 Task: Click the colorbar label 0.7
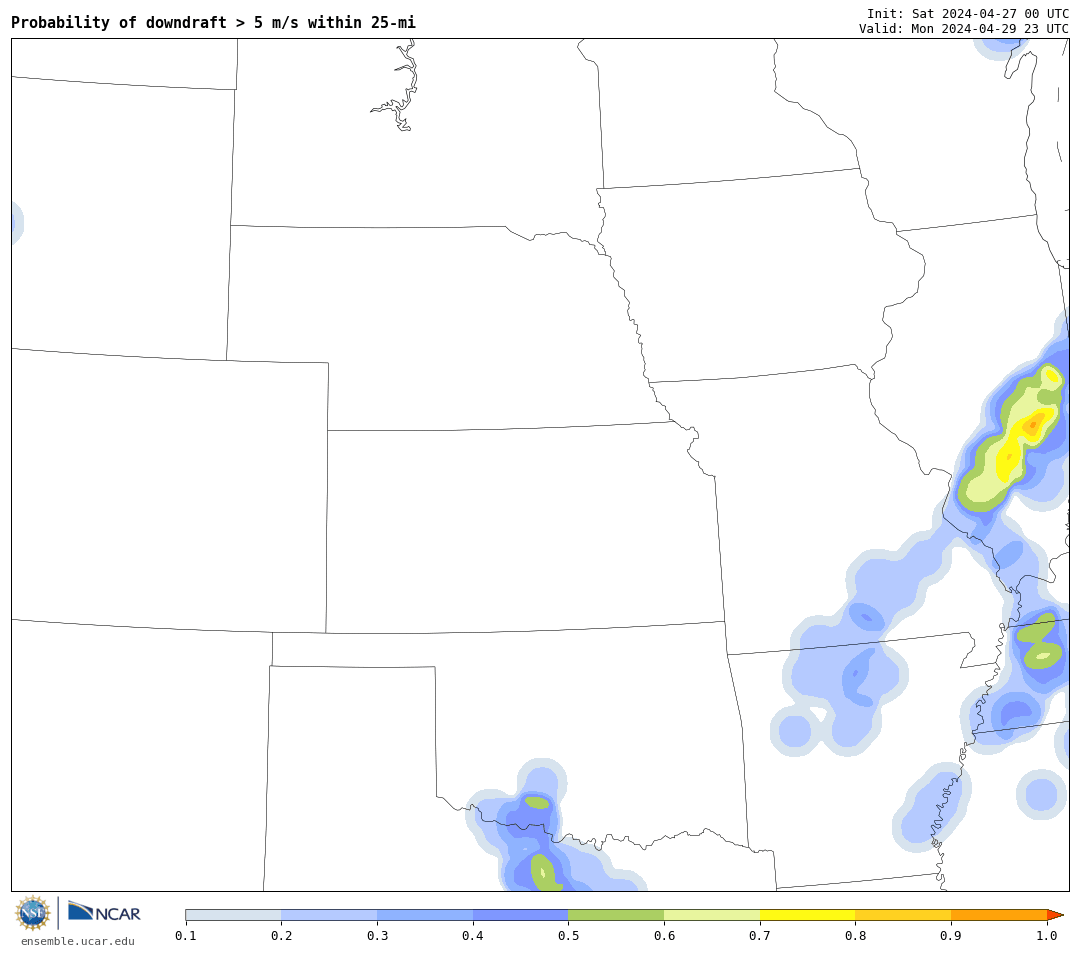tap(760, 935)
